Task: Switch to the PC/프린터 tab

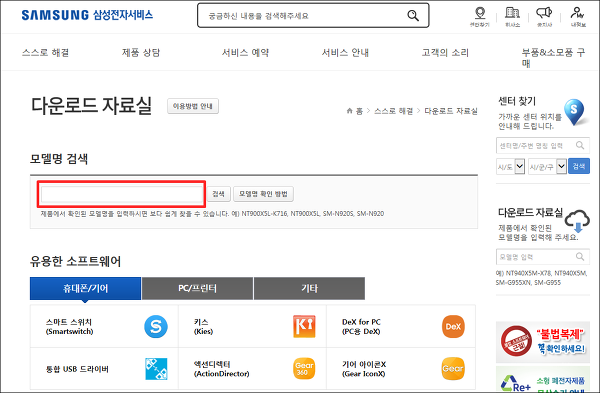Action: [197, 288]
